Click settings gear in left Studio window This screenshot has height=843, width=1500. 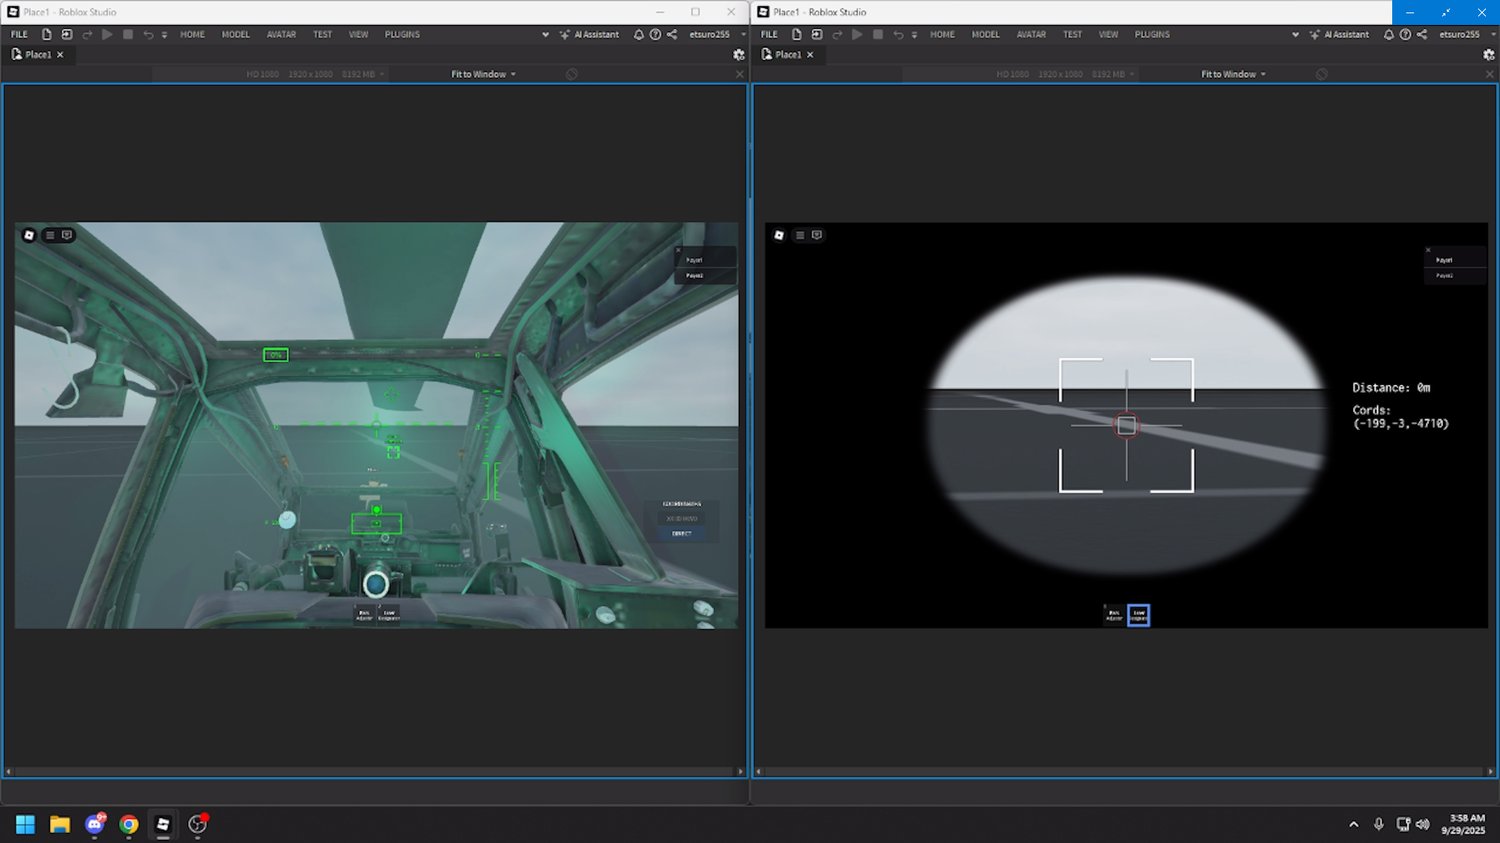[x=739, y=55]
